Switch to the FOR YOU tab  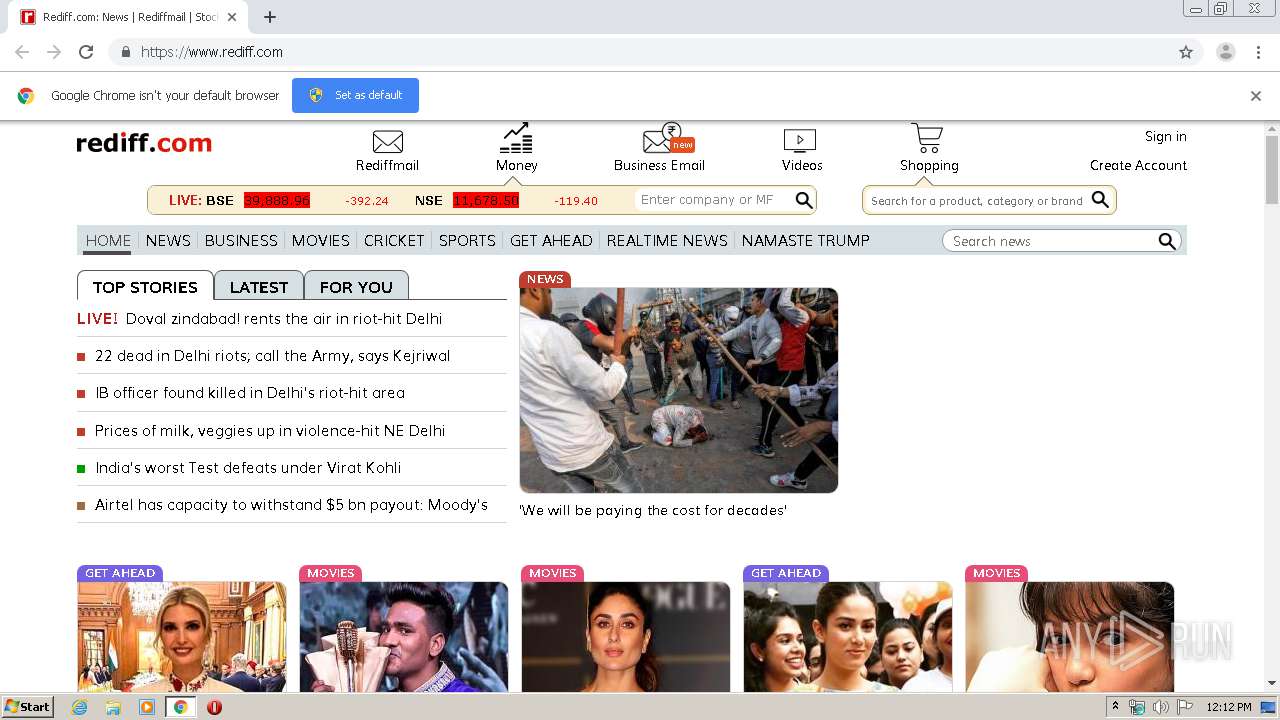(x=356, y=286)
